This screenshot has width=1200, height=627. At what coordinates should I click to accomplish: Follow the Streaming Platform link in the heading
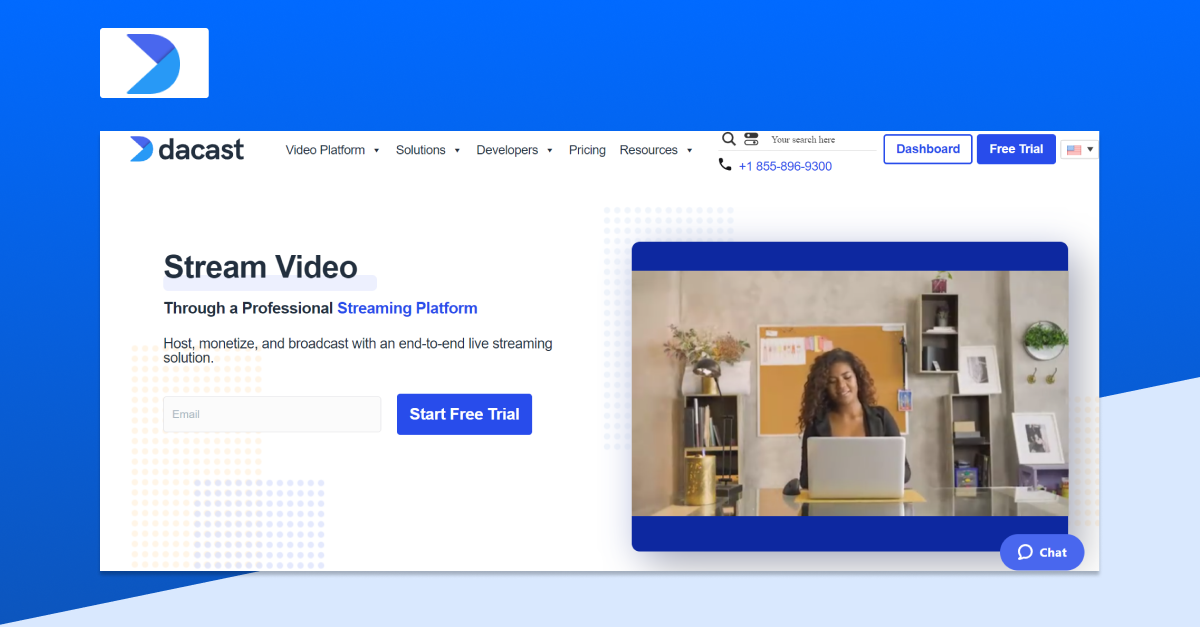click(x=407, y=308)
